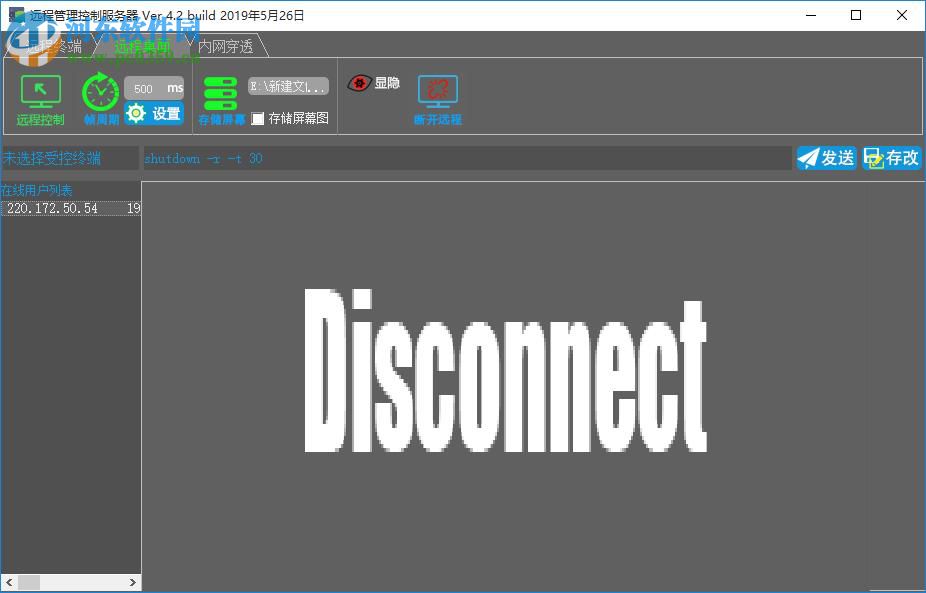Viewport: 926px width, 593px height.
Task: Click the user list scrollbar right arrow
Action: (x=133, y=583)
